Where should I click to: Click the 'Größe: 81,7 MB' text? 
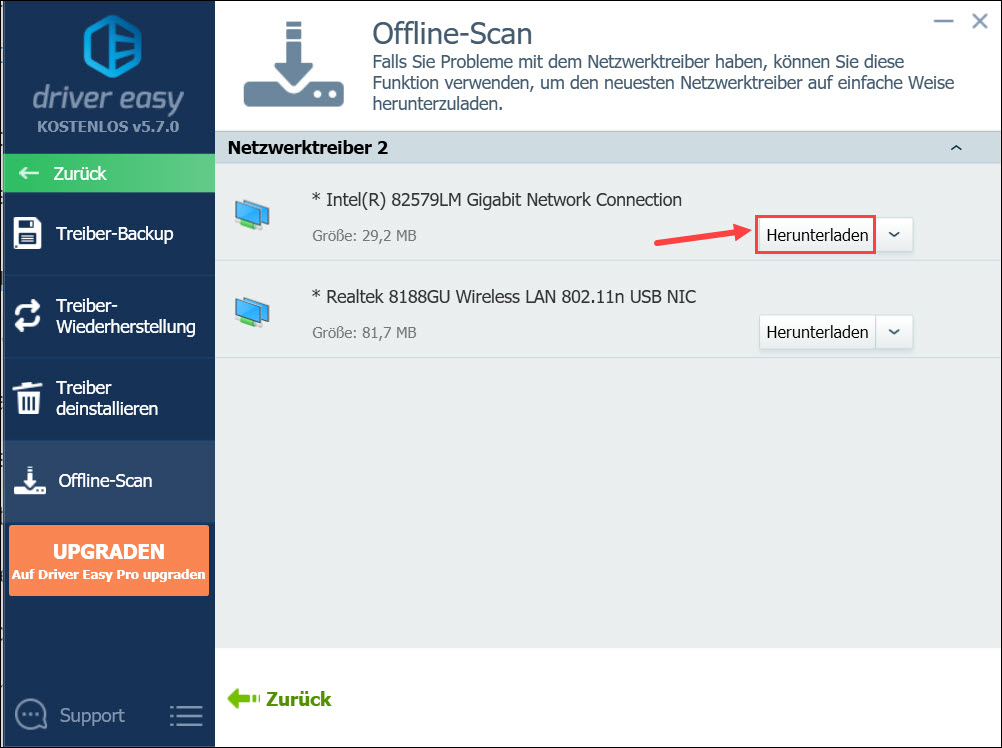click(x=364, y=333)
